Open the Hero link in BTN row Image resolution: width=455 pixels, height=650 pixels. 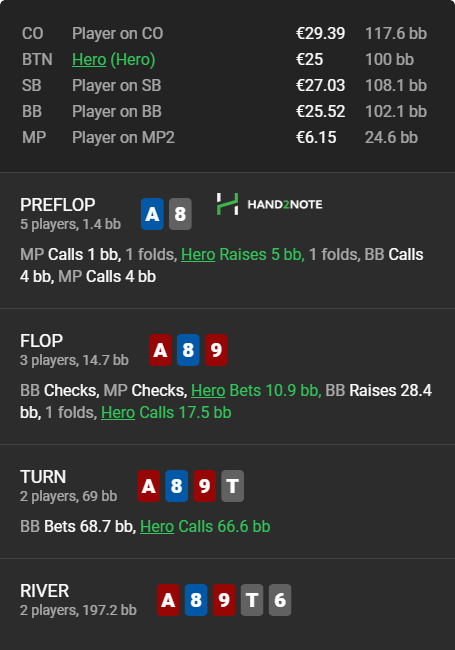pyautogui.click(x=89, y=60)
